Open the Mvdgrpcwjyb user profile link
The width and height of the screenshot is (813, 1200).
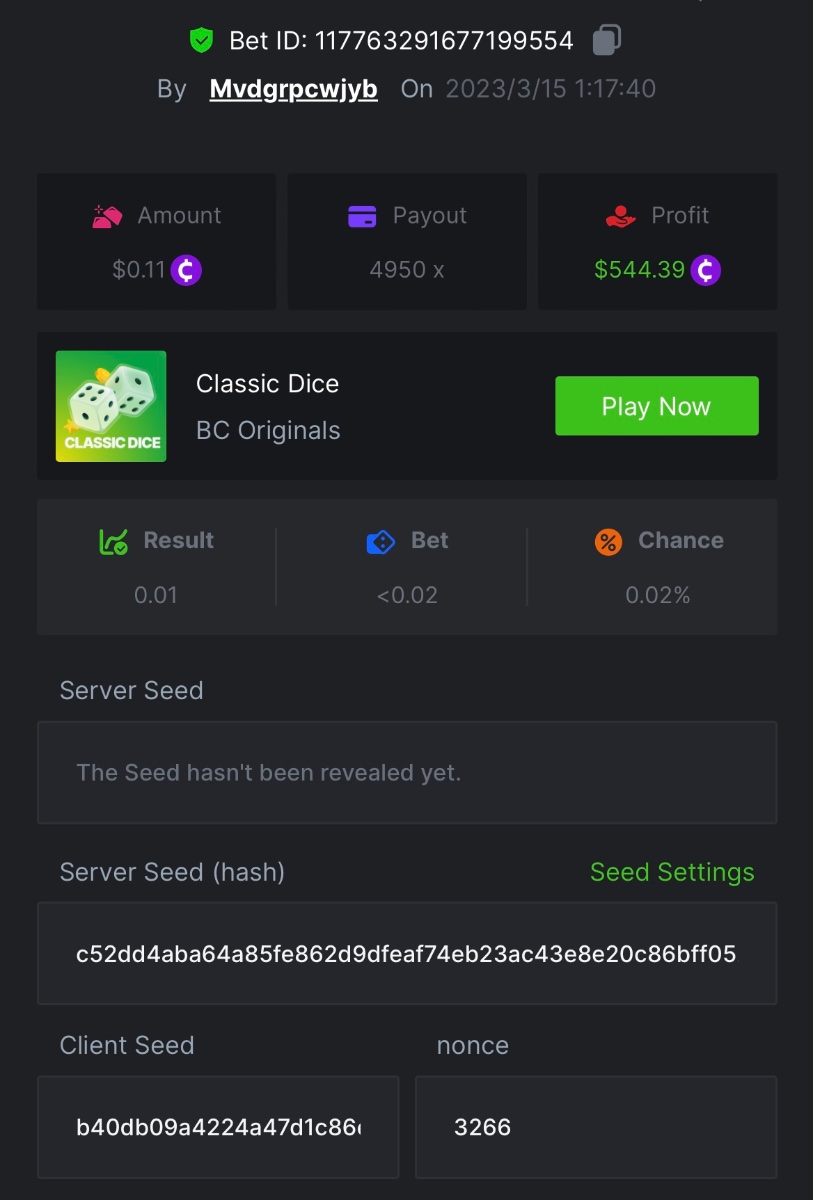tap(293, 89)
